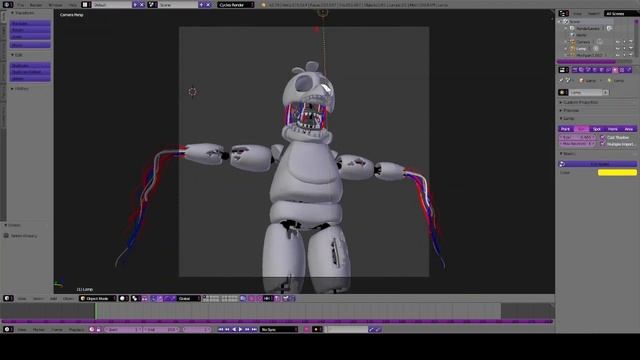Toggle auto keying record button in timeline

pos(307,329)
